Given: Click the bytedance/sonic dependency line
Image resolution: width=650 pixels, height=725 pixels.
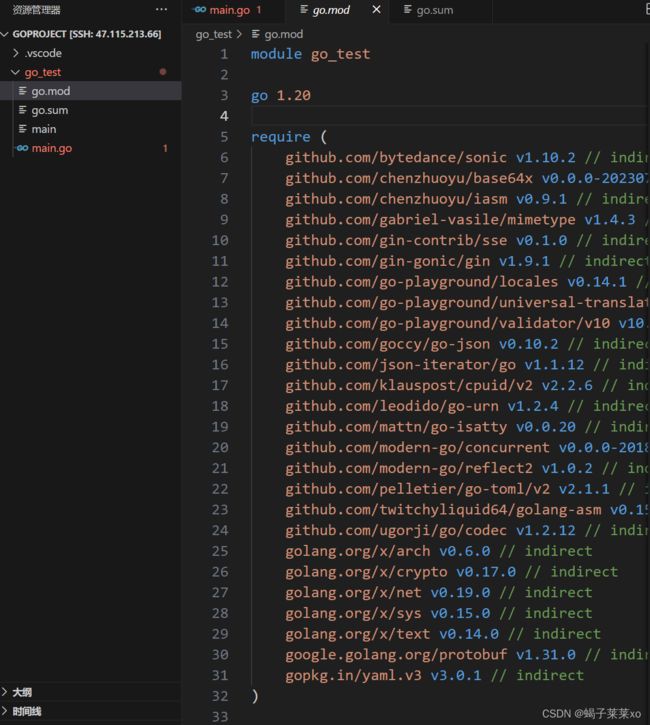Looking at the screenshot, I should coord(467,158).
